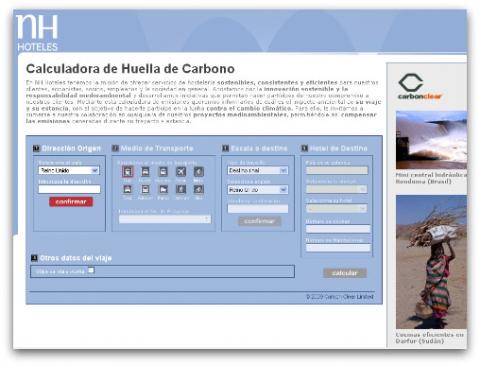
Task: Click the number of rooms input field
Action: click(x=338, y=248)
